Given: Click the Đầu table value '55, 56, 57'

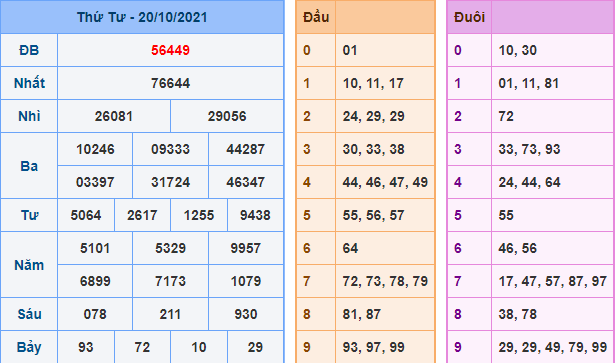Looking at the screenshot, I should [373, 215].
